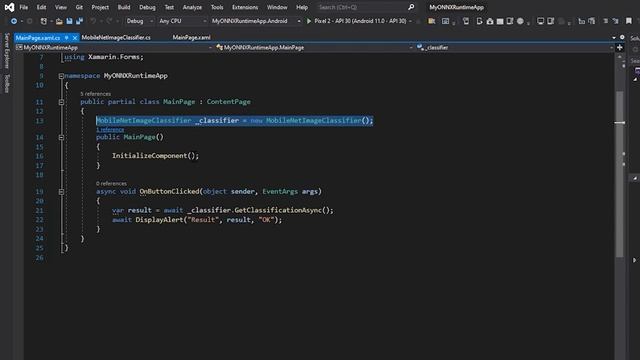The width and height of the screenshot is (640, 360).
Task: Click the Save file icon
Action: [x=69, y=21]
